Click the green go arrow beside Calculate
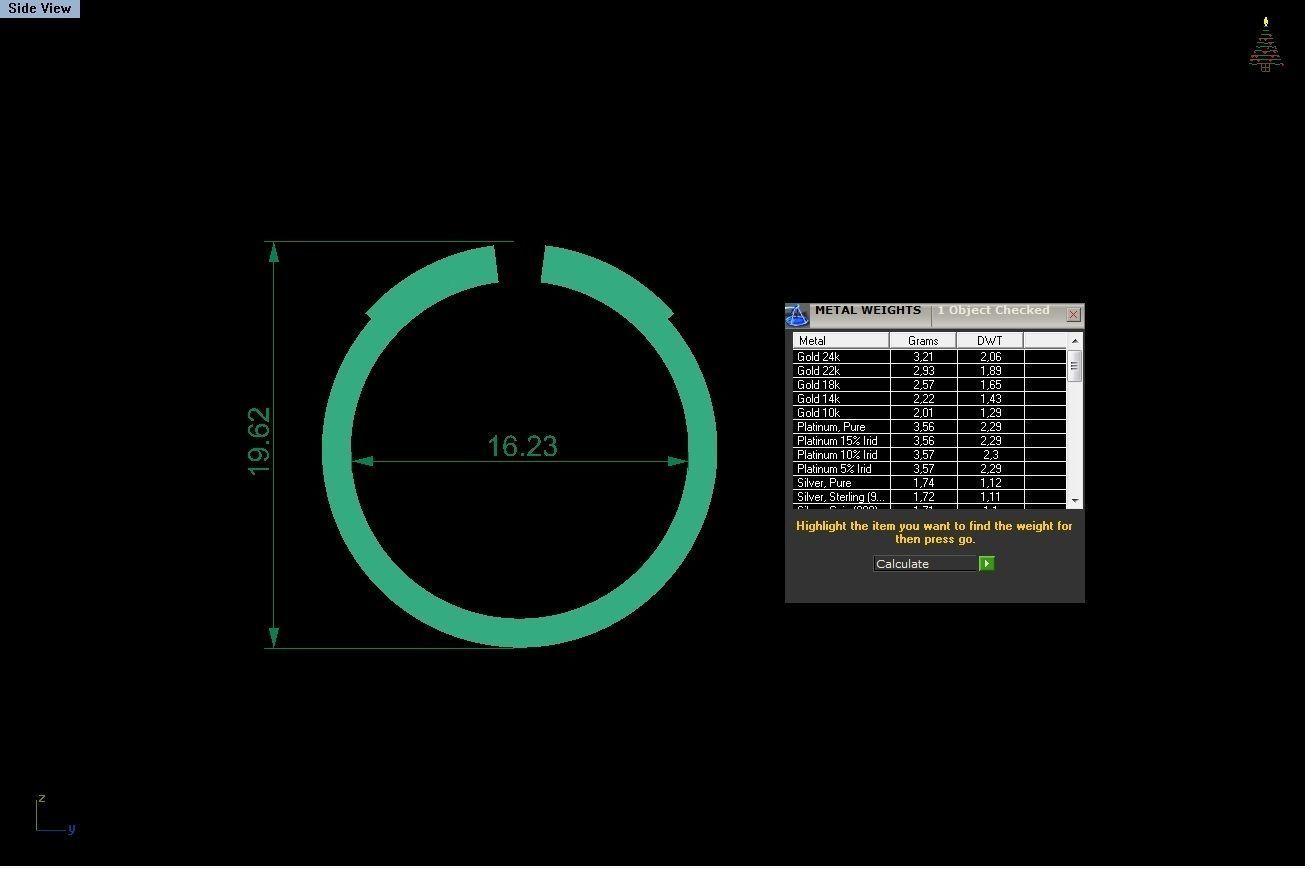This screenshot has height=870, width=1310. click(x=986, y=564)
